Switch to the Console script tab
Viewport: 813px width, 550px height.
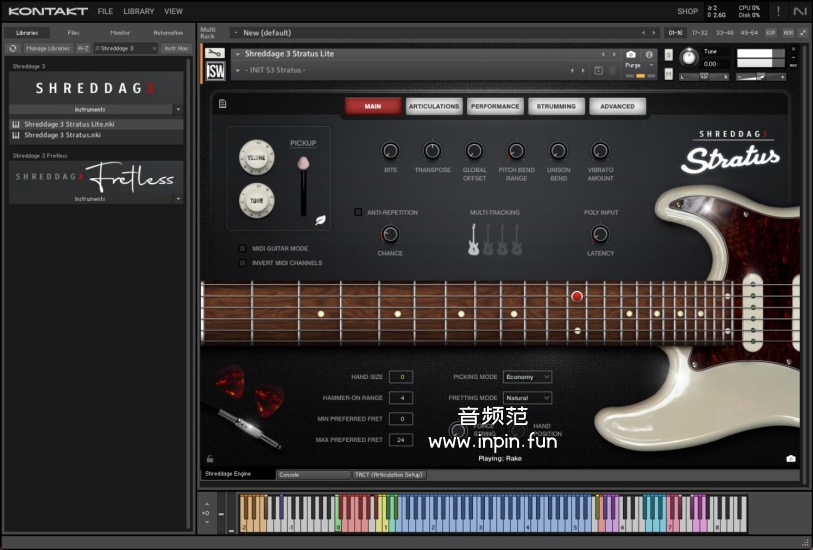(313, 474)
